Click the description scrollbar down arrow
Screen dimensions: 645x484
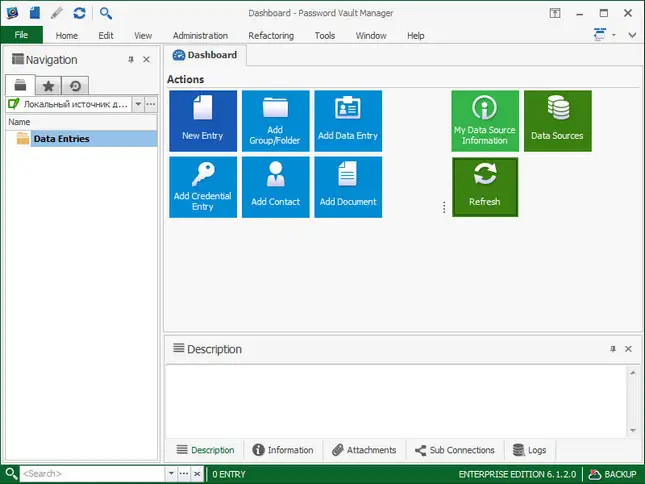(633, 430)
